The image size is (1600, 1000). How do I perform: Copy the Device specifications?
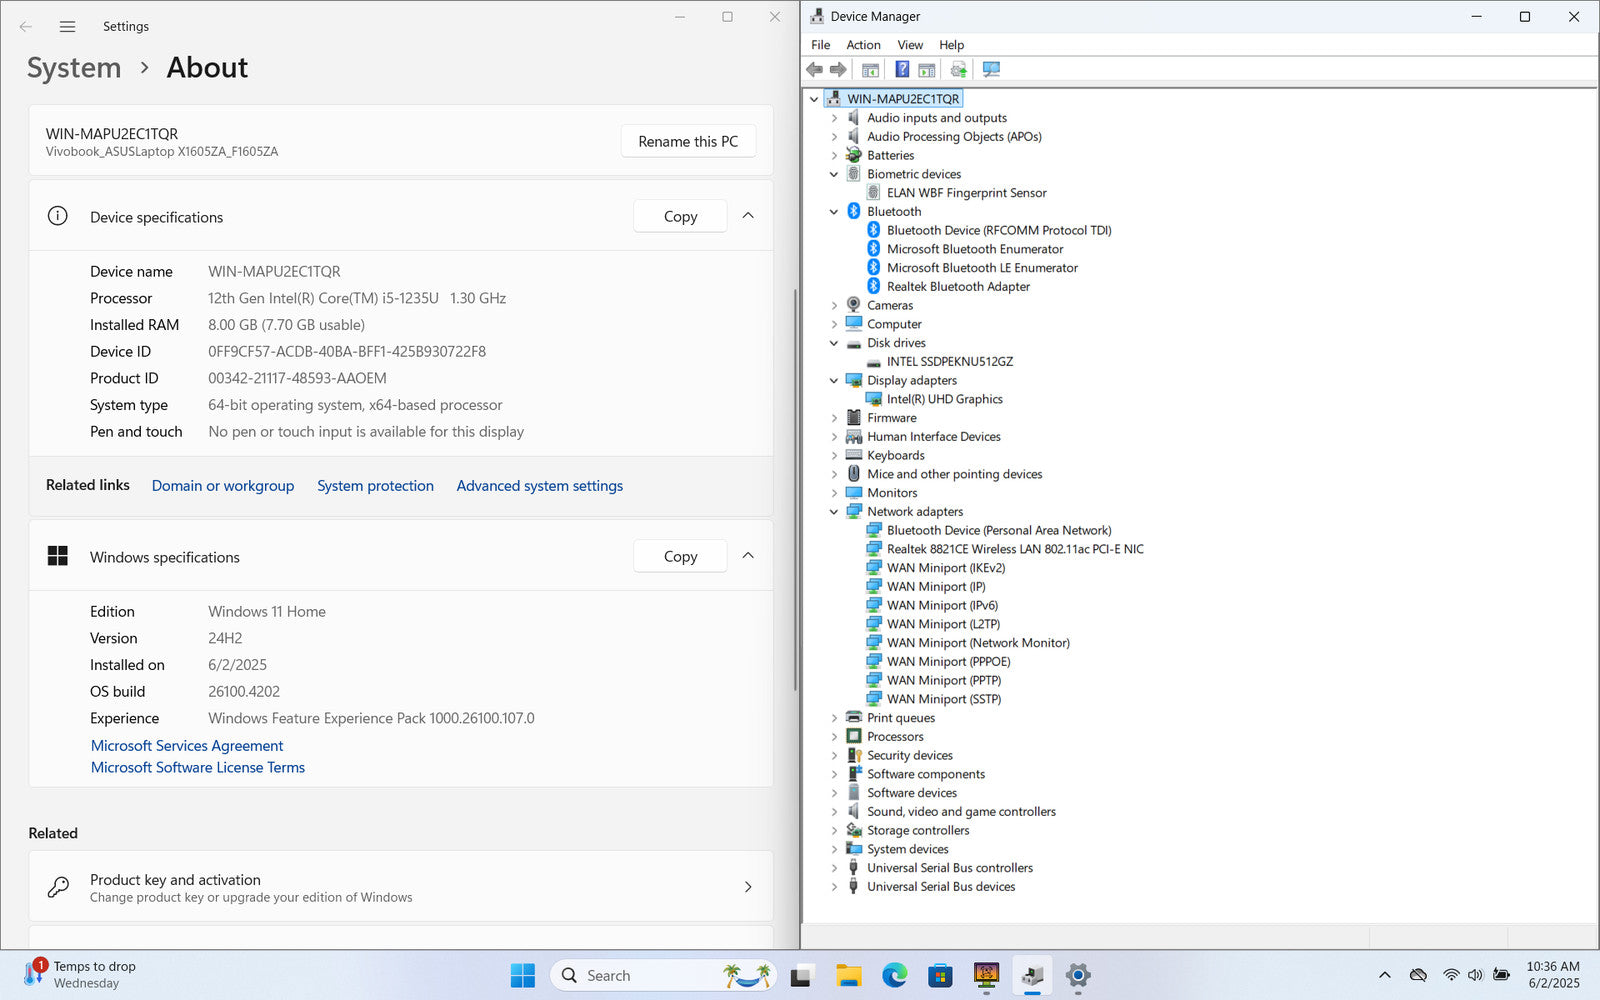tap(680, 216)
